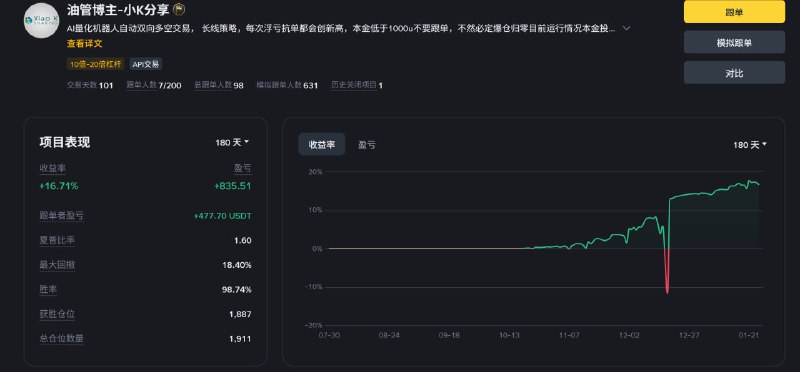Click the 98.74% win rate value
The height and width of the screenshot is (372, 800).
237,290
